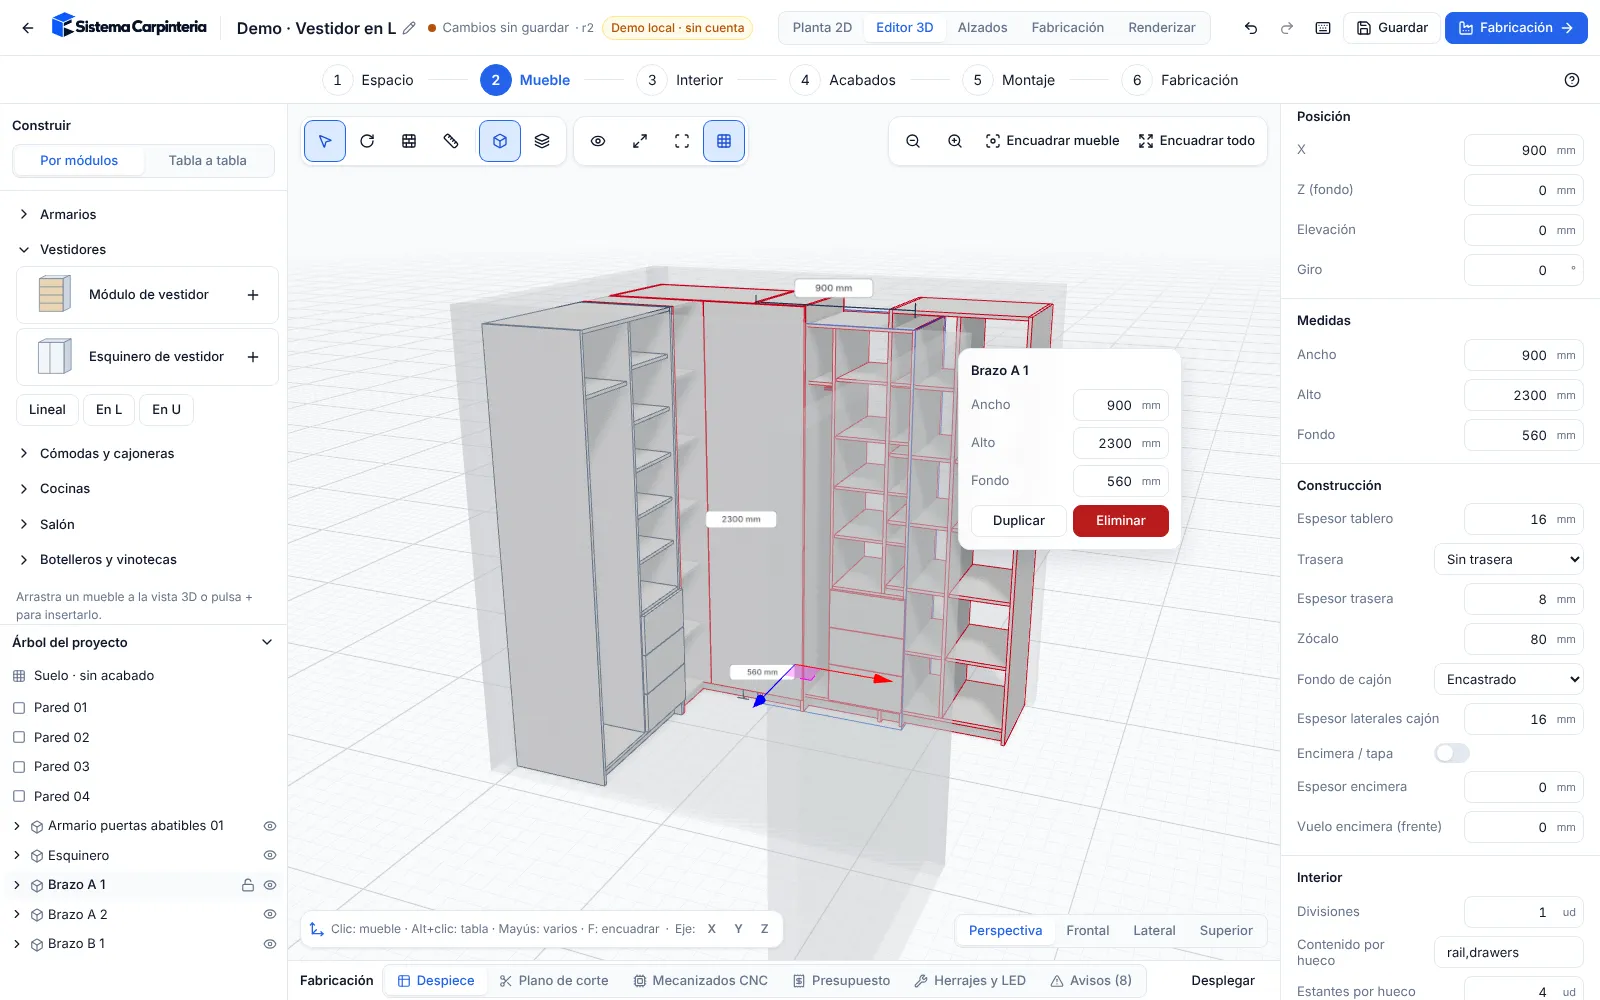1600x1000 pixels.
Task: Toggle the 3D cube view icon
Action: pyautogui.click(x=500, y=141)
